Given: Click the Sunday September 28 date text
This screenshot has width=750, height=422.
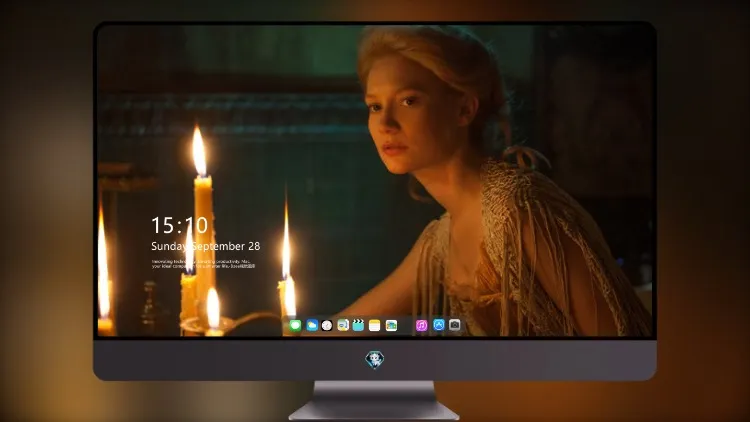Looking at the screenshot, I should click(x=206, y=246).
